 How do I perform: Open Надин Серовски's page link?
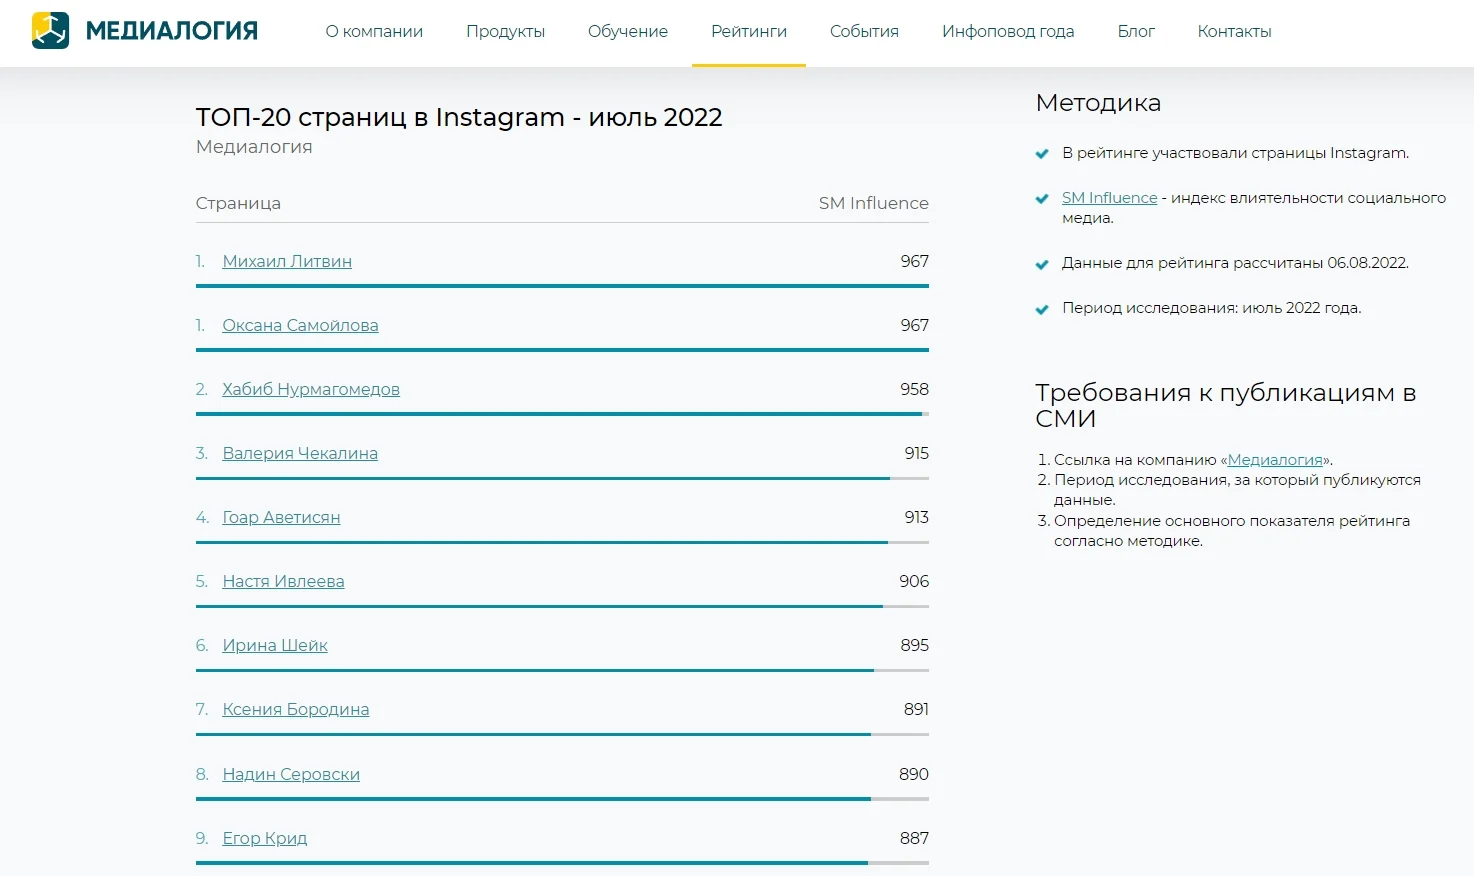tap(291, 774)
